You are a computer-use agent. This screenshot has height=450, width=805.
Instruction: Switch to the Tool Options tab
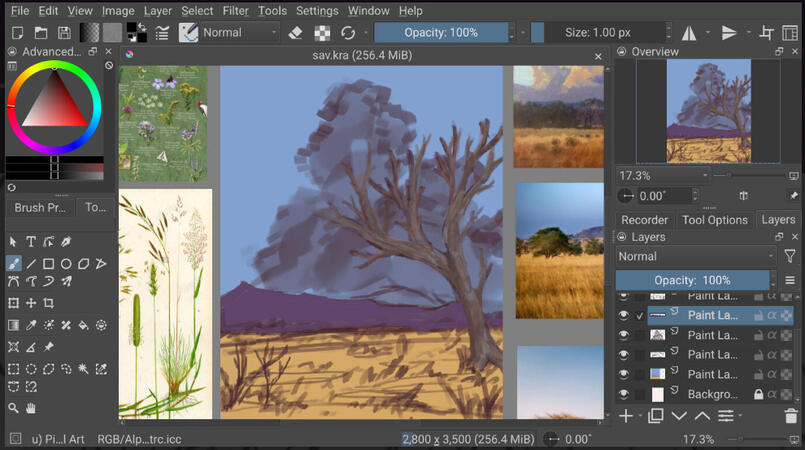pos(714,220)
